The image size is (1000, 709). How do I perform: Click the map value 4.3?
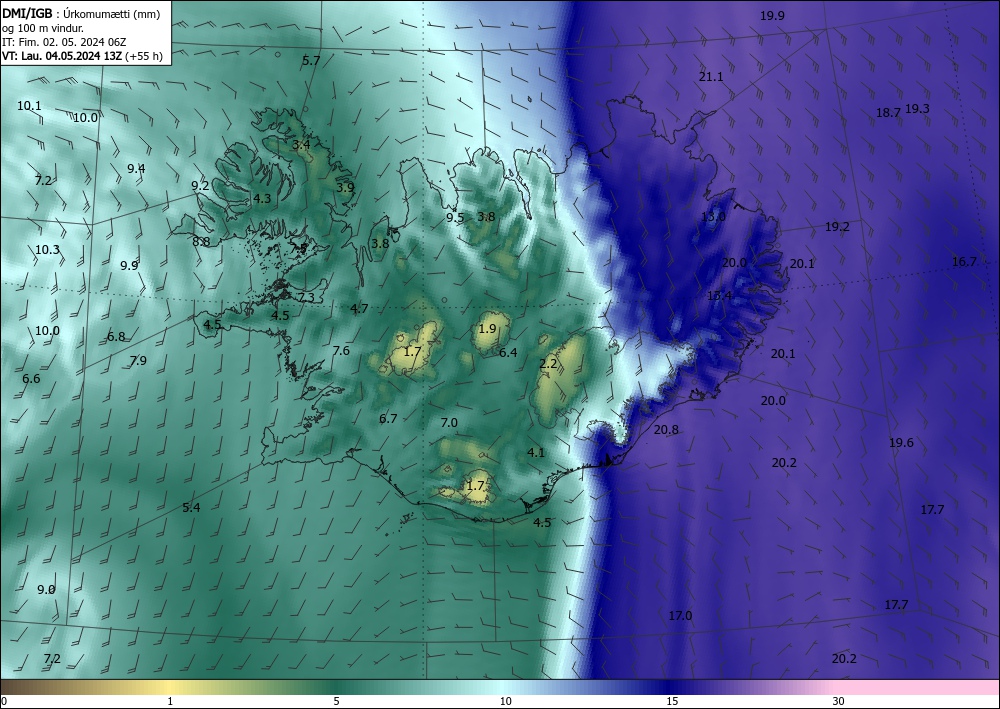262,198
